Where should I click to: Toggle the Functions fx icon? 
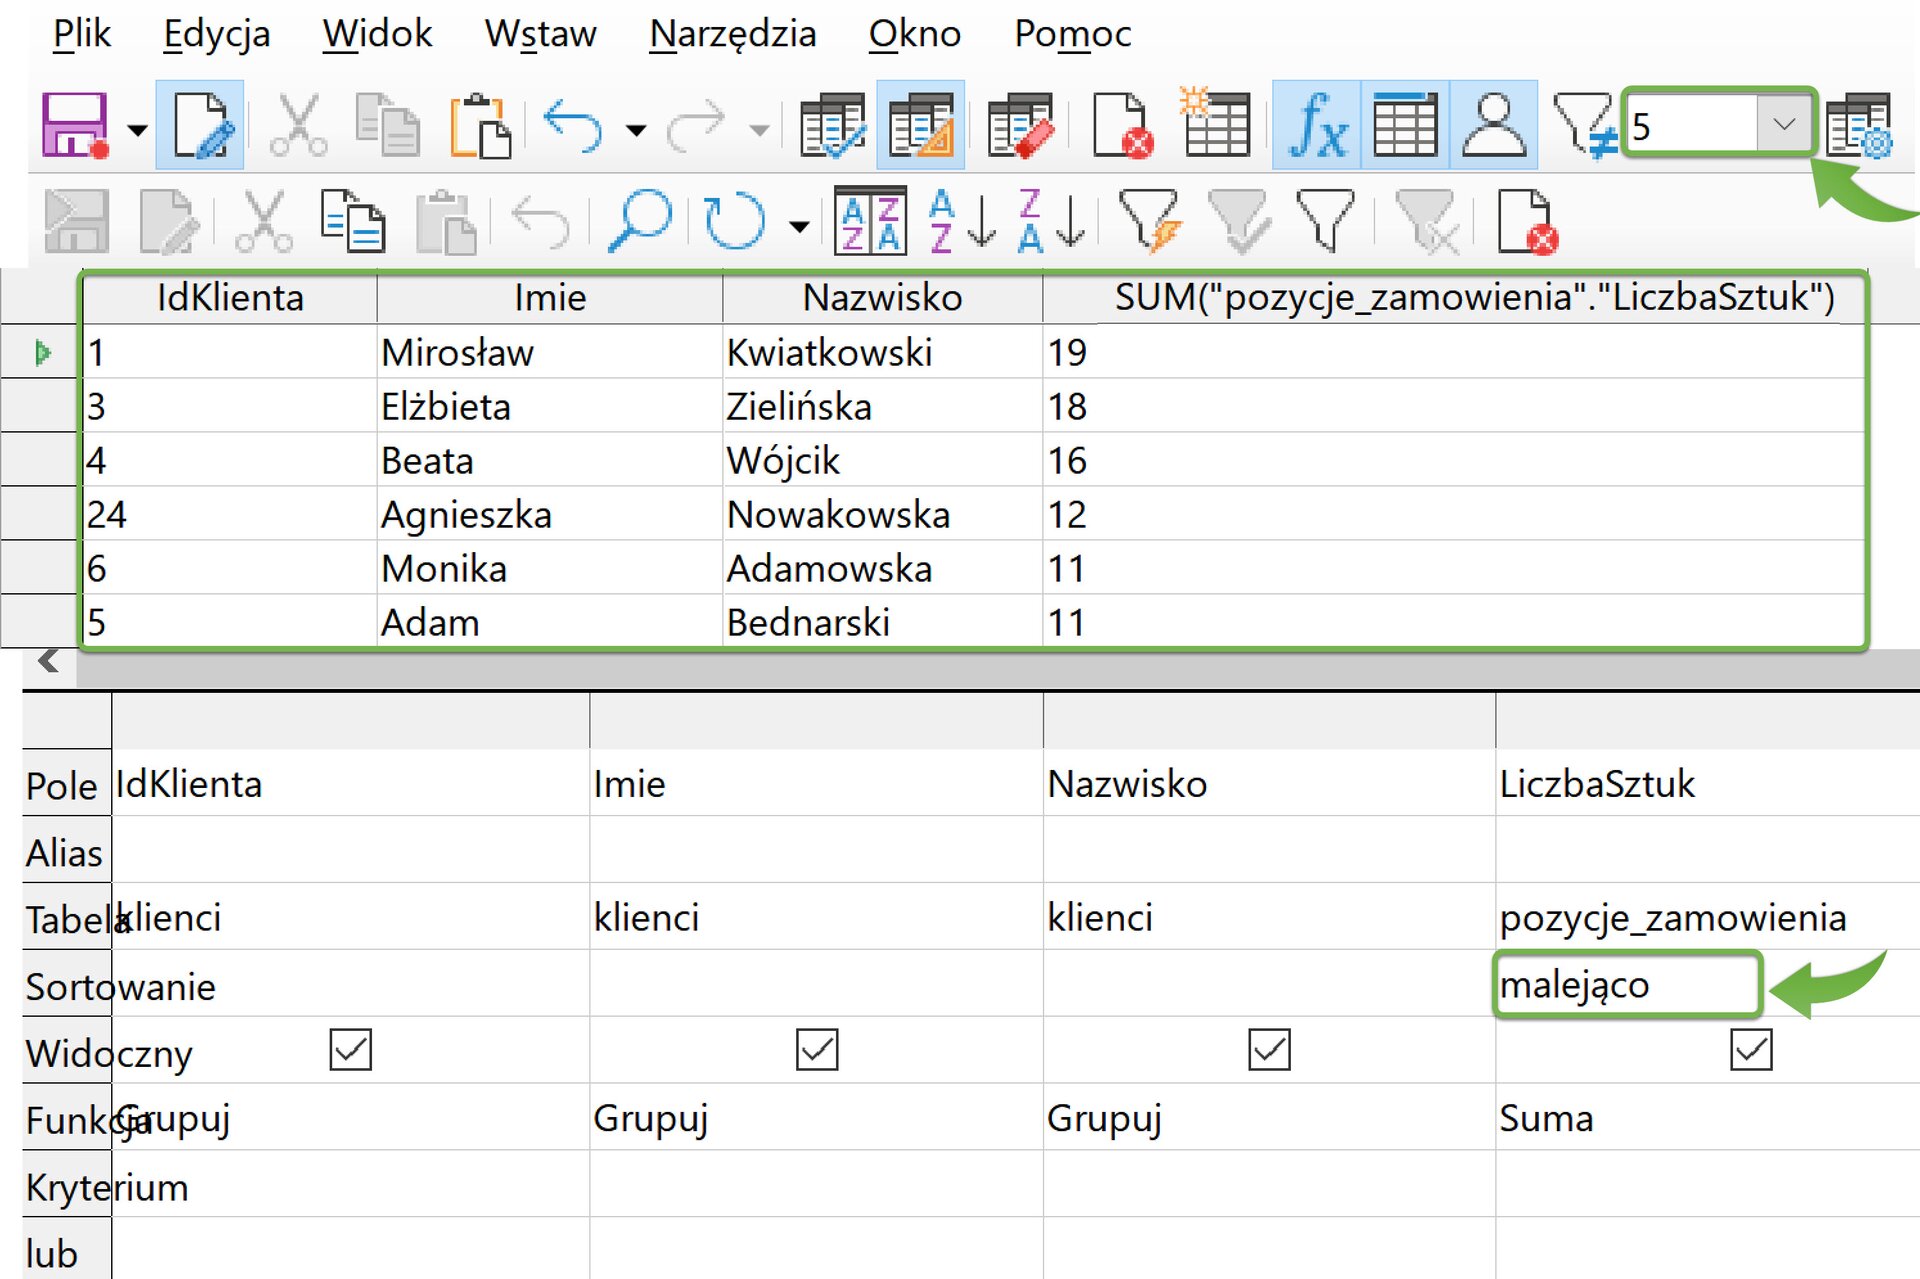1316,126
